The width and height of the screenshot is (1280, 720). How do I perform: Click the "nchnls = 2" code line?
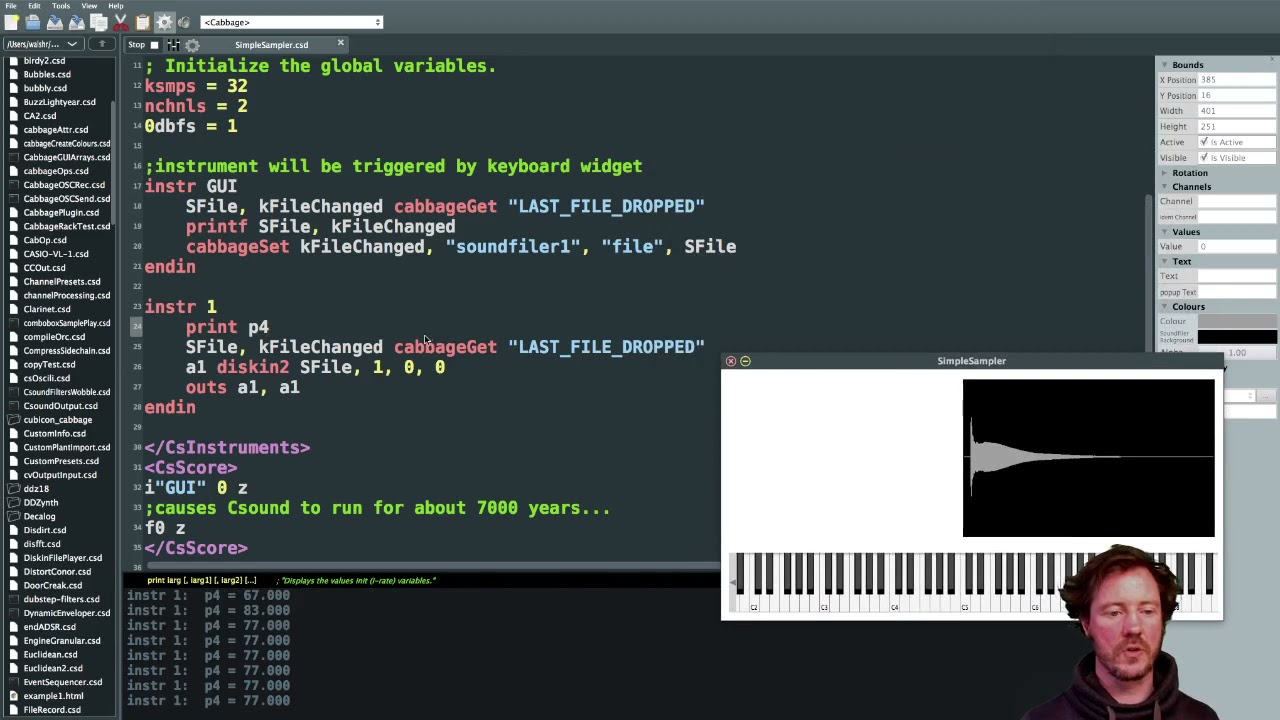coord(196,106)
